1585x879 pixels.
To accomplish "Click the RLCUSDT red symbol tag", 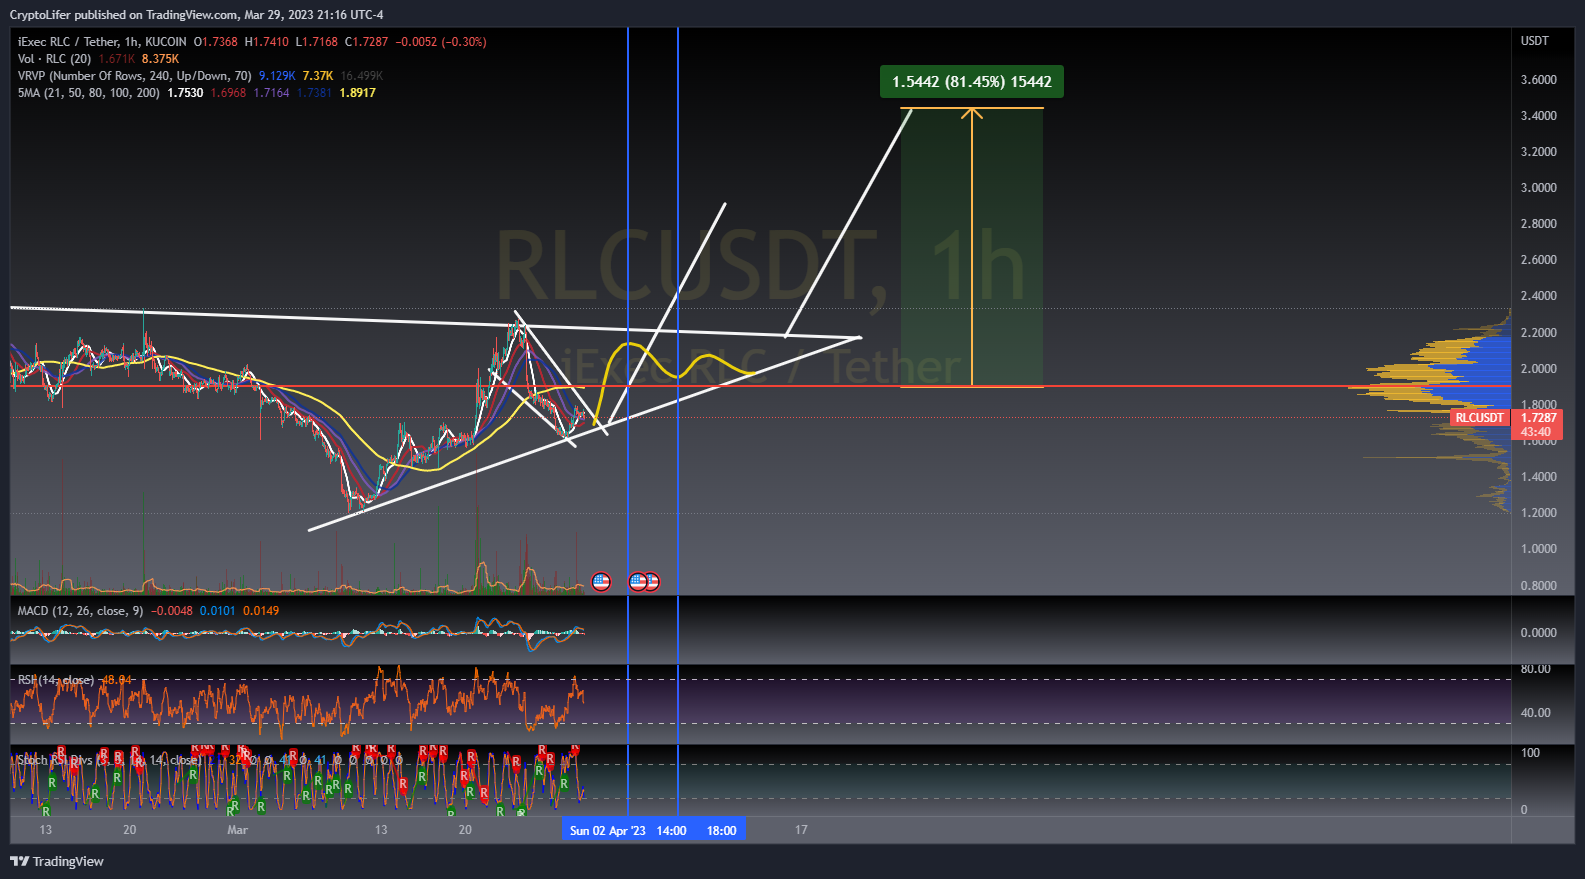I will [1479, 418].
